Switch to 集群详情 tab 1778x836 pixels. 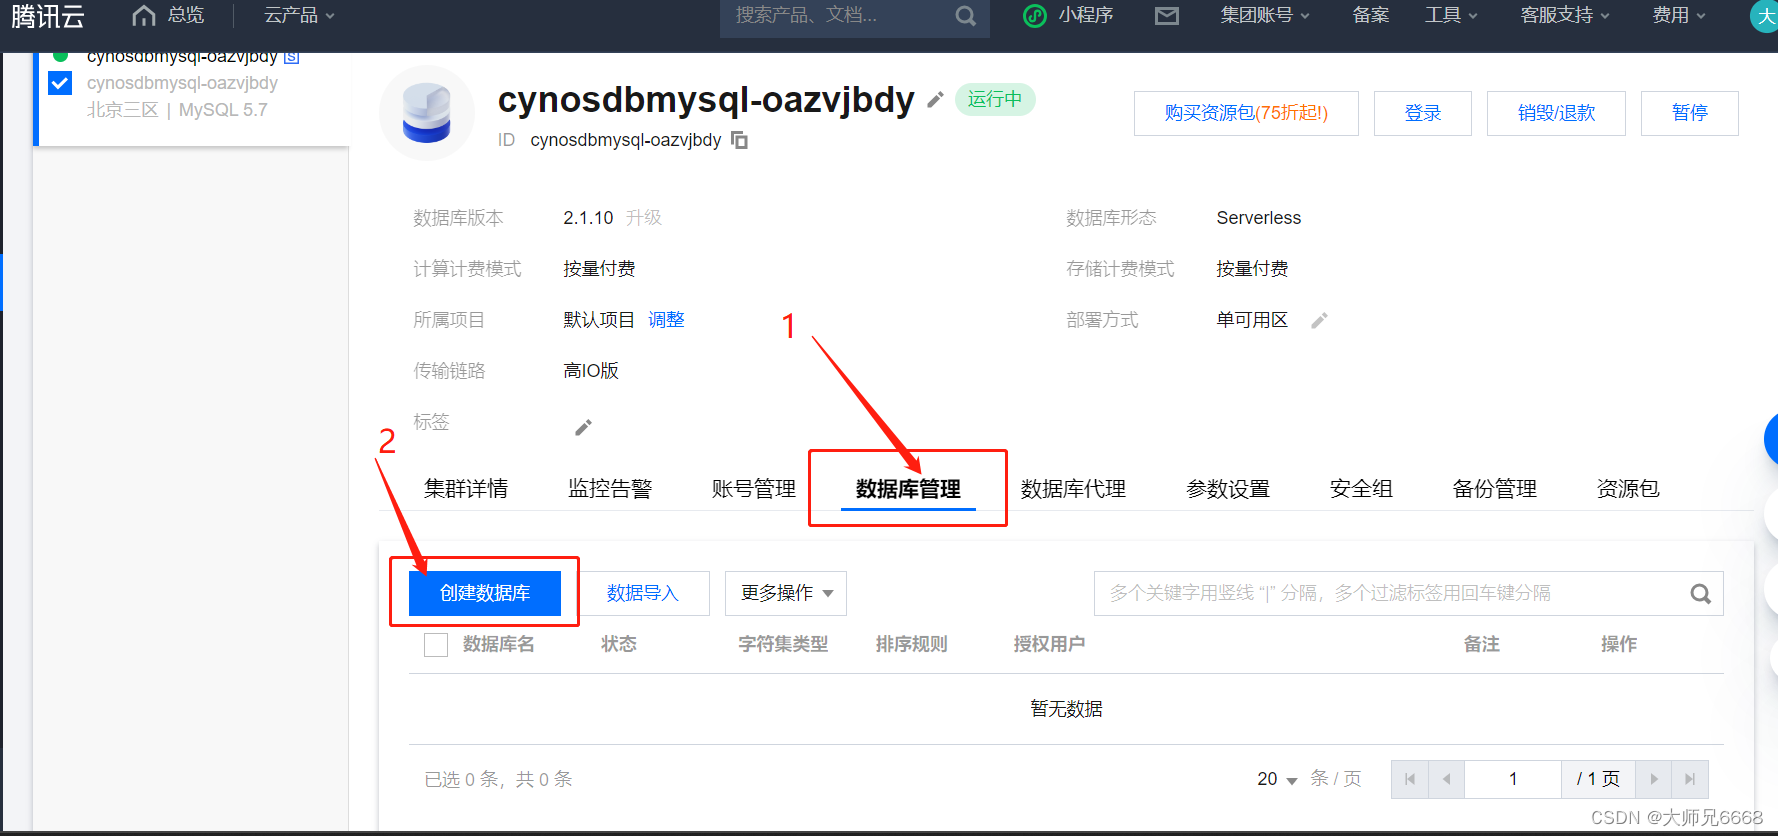(466, 489)
